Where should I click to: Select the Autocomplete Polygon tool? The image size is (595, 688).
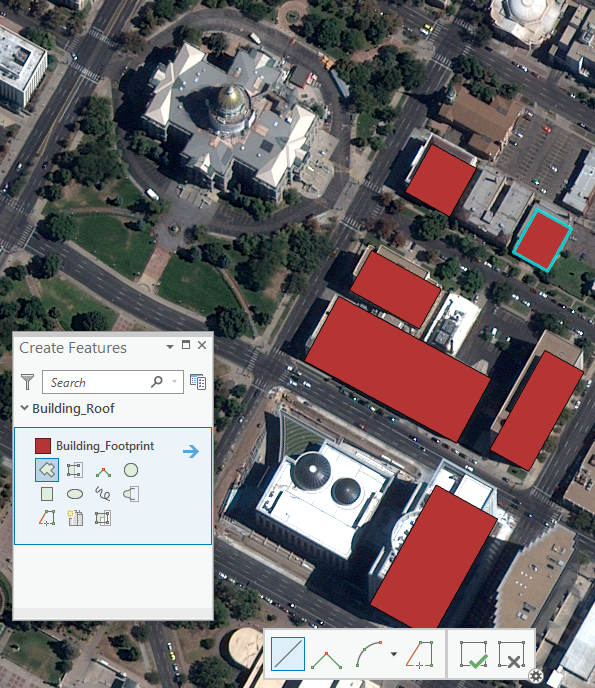coord(75,470)
